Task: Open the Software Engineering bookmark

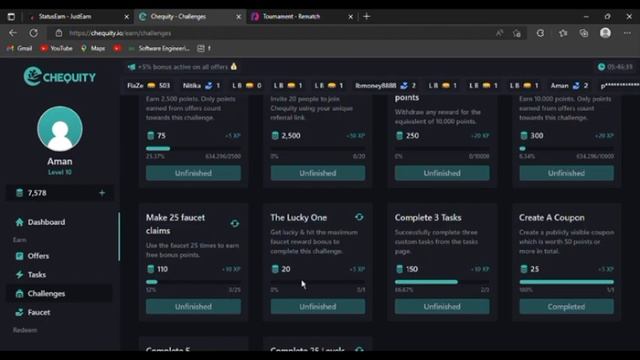Action: pos(159,48)
